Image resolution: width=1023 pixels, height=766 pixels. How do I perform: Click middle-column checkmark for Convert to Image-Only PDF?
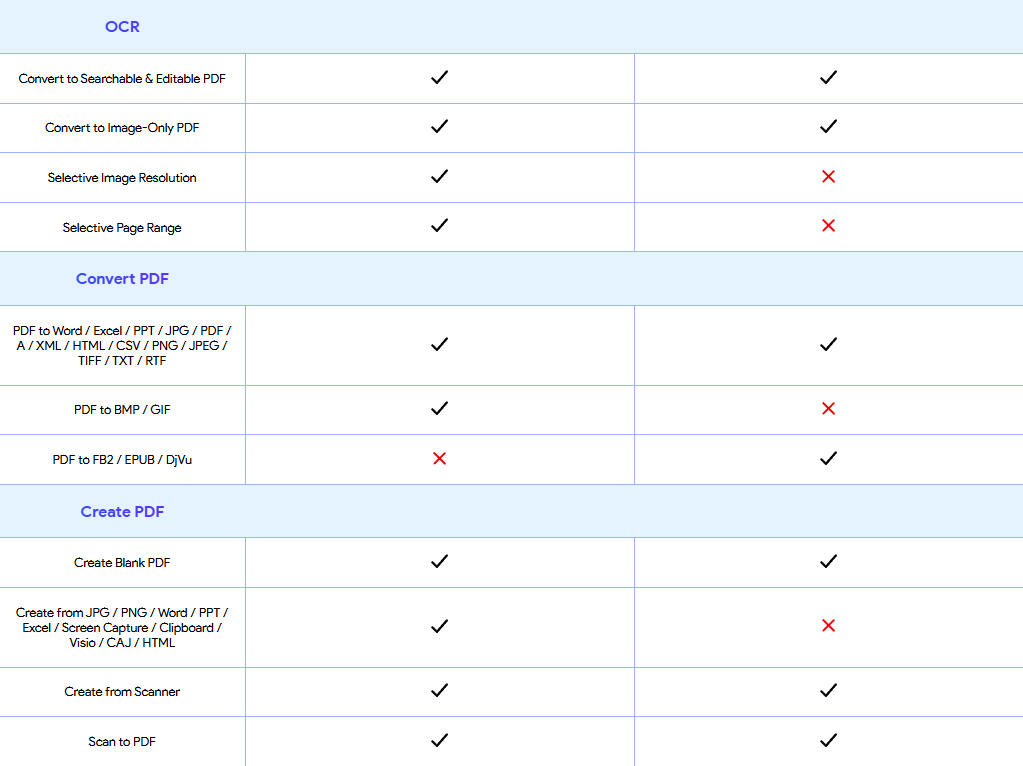[440, 127]
